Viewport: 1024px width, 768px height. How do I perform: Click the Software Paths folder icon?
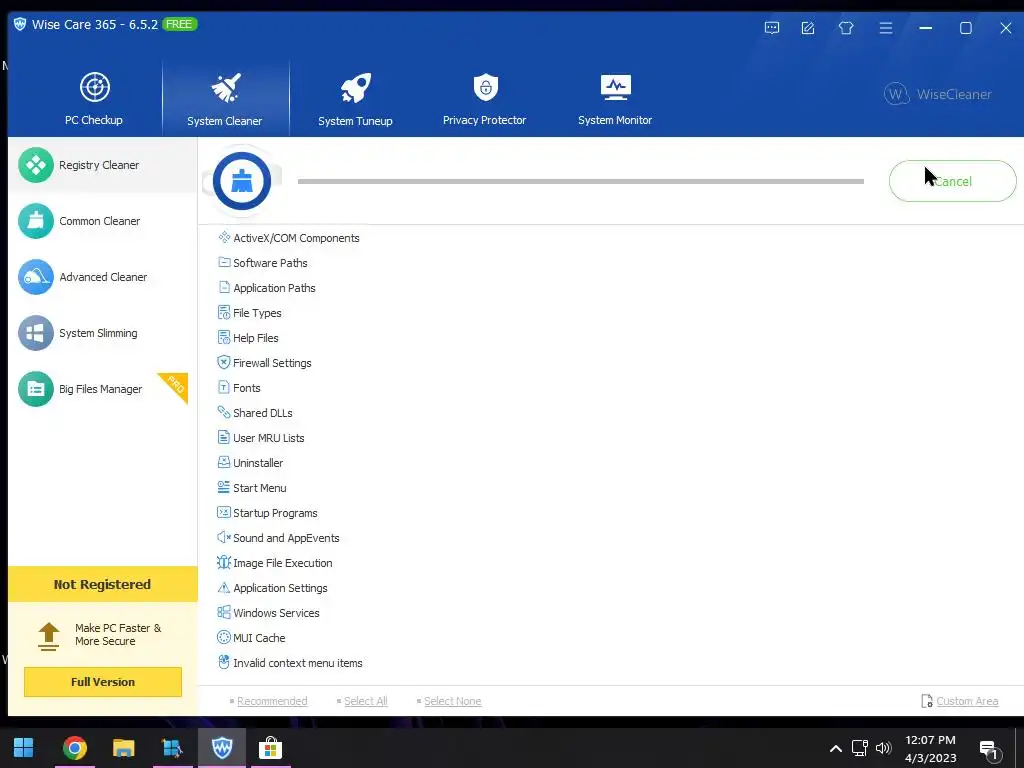pos(224,263)
